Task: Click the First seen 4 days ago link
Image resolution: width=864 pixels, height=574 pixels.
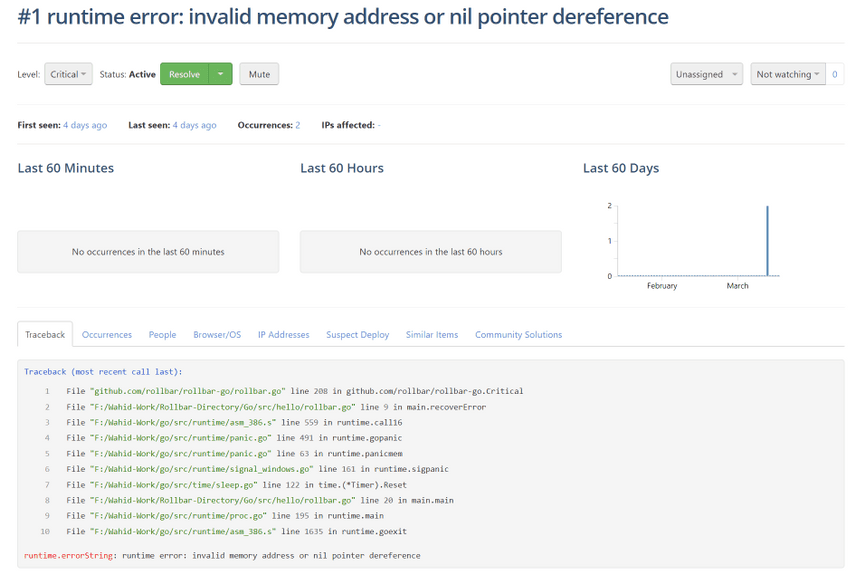Action: (85, 125)
